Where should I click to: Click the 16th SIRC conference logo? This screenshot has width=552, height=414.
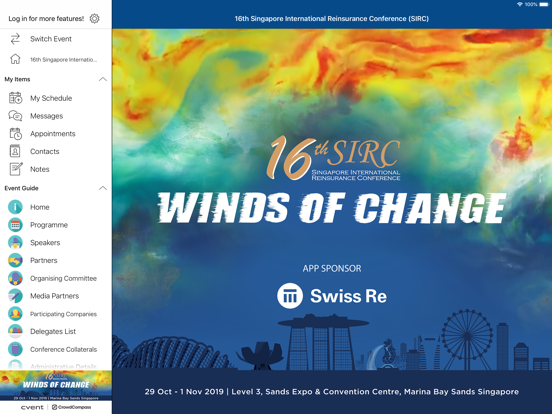[x=333, y=158]
